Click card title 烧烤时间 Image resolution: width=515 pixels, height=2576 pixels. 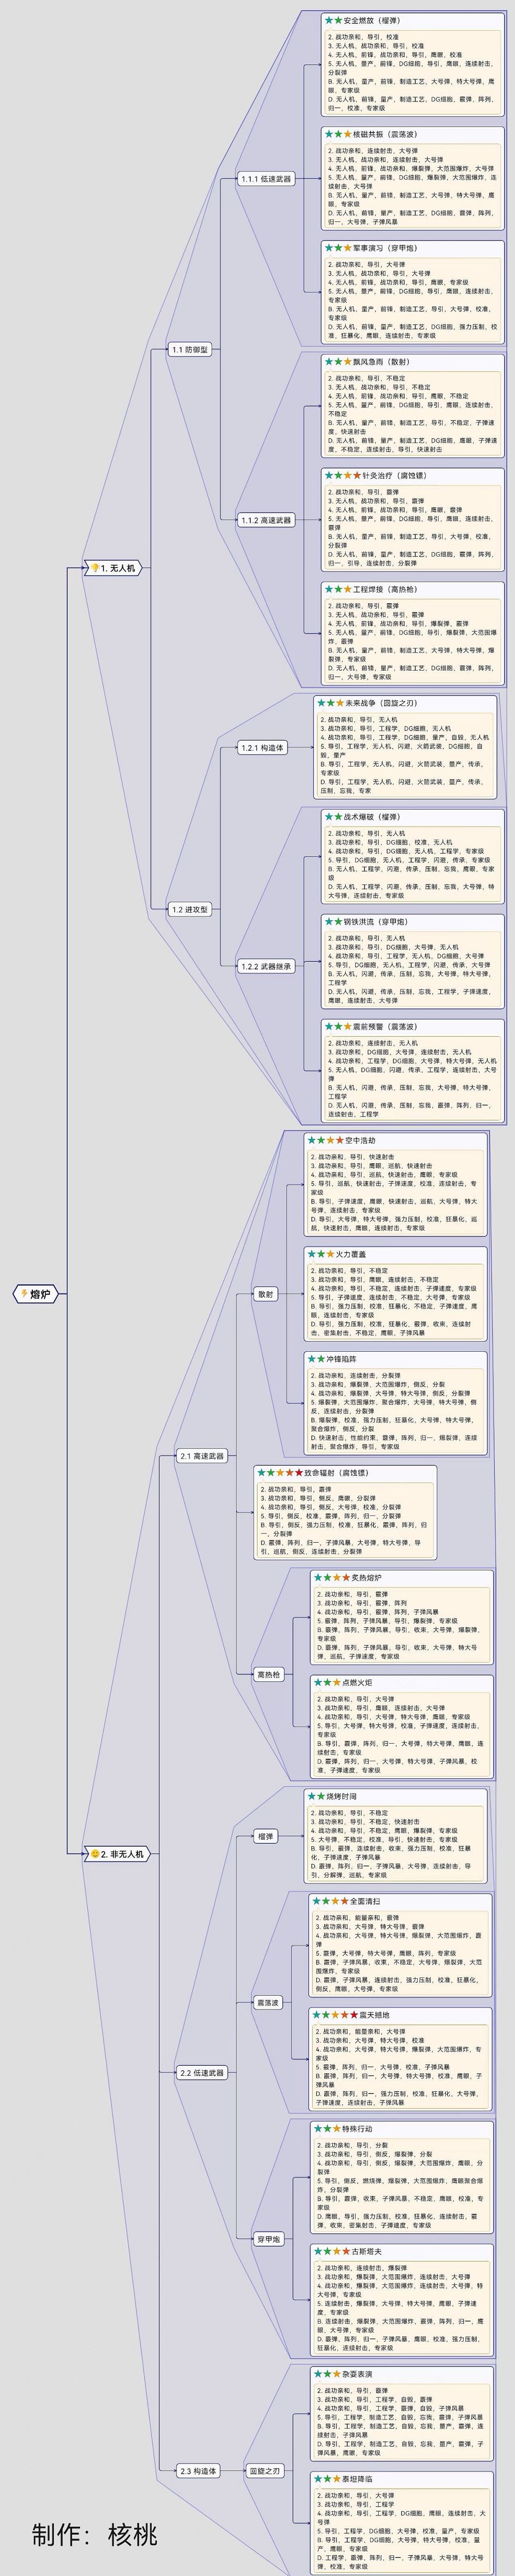341,1796
